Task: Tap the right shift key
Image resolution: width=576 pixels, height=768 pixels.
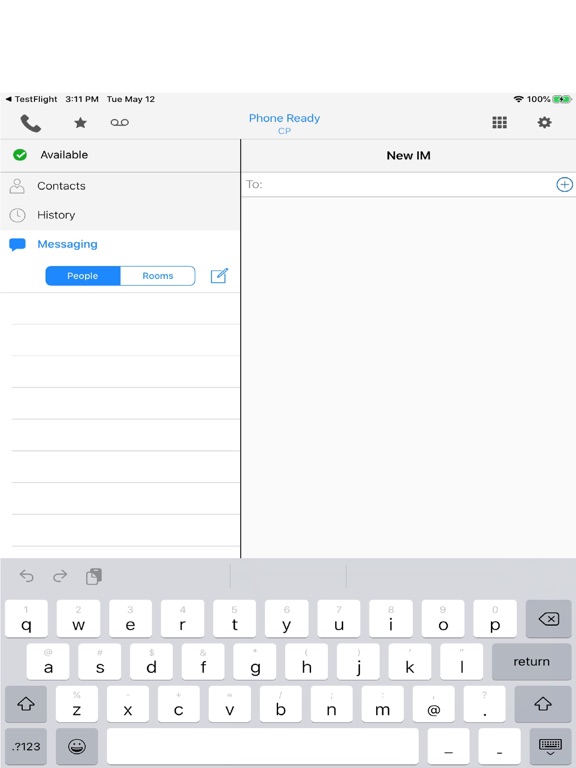Action: [x=543, y=704]
